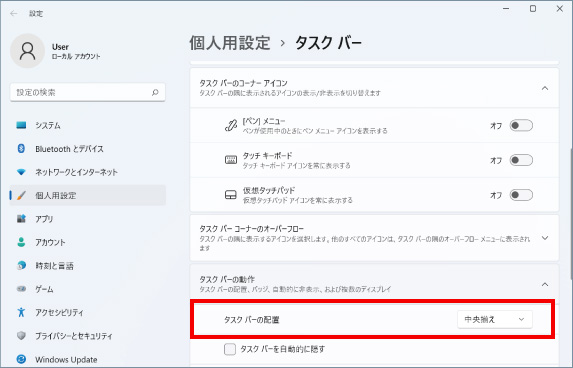Click 個人用設定 breadcrumb link
This screenshot has width=573, height=368.
230,43
